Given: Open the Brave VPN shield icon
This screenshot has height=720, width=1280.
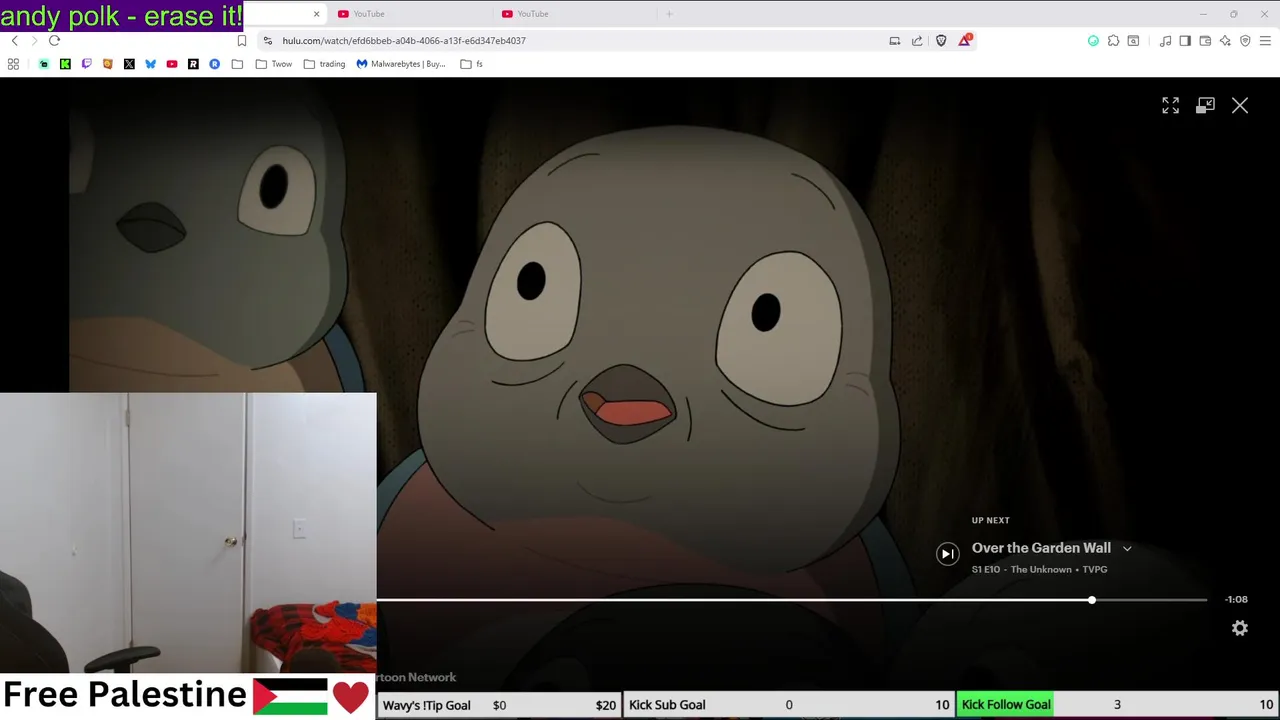Looking at the screenshot, I should pos(1245,41).
